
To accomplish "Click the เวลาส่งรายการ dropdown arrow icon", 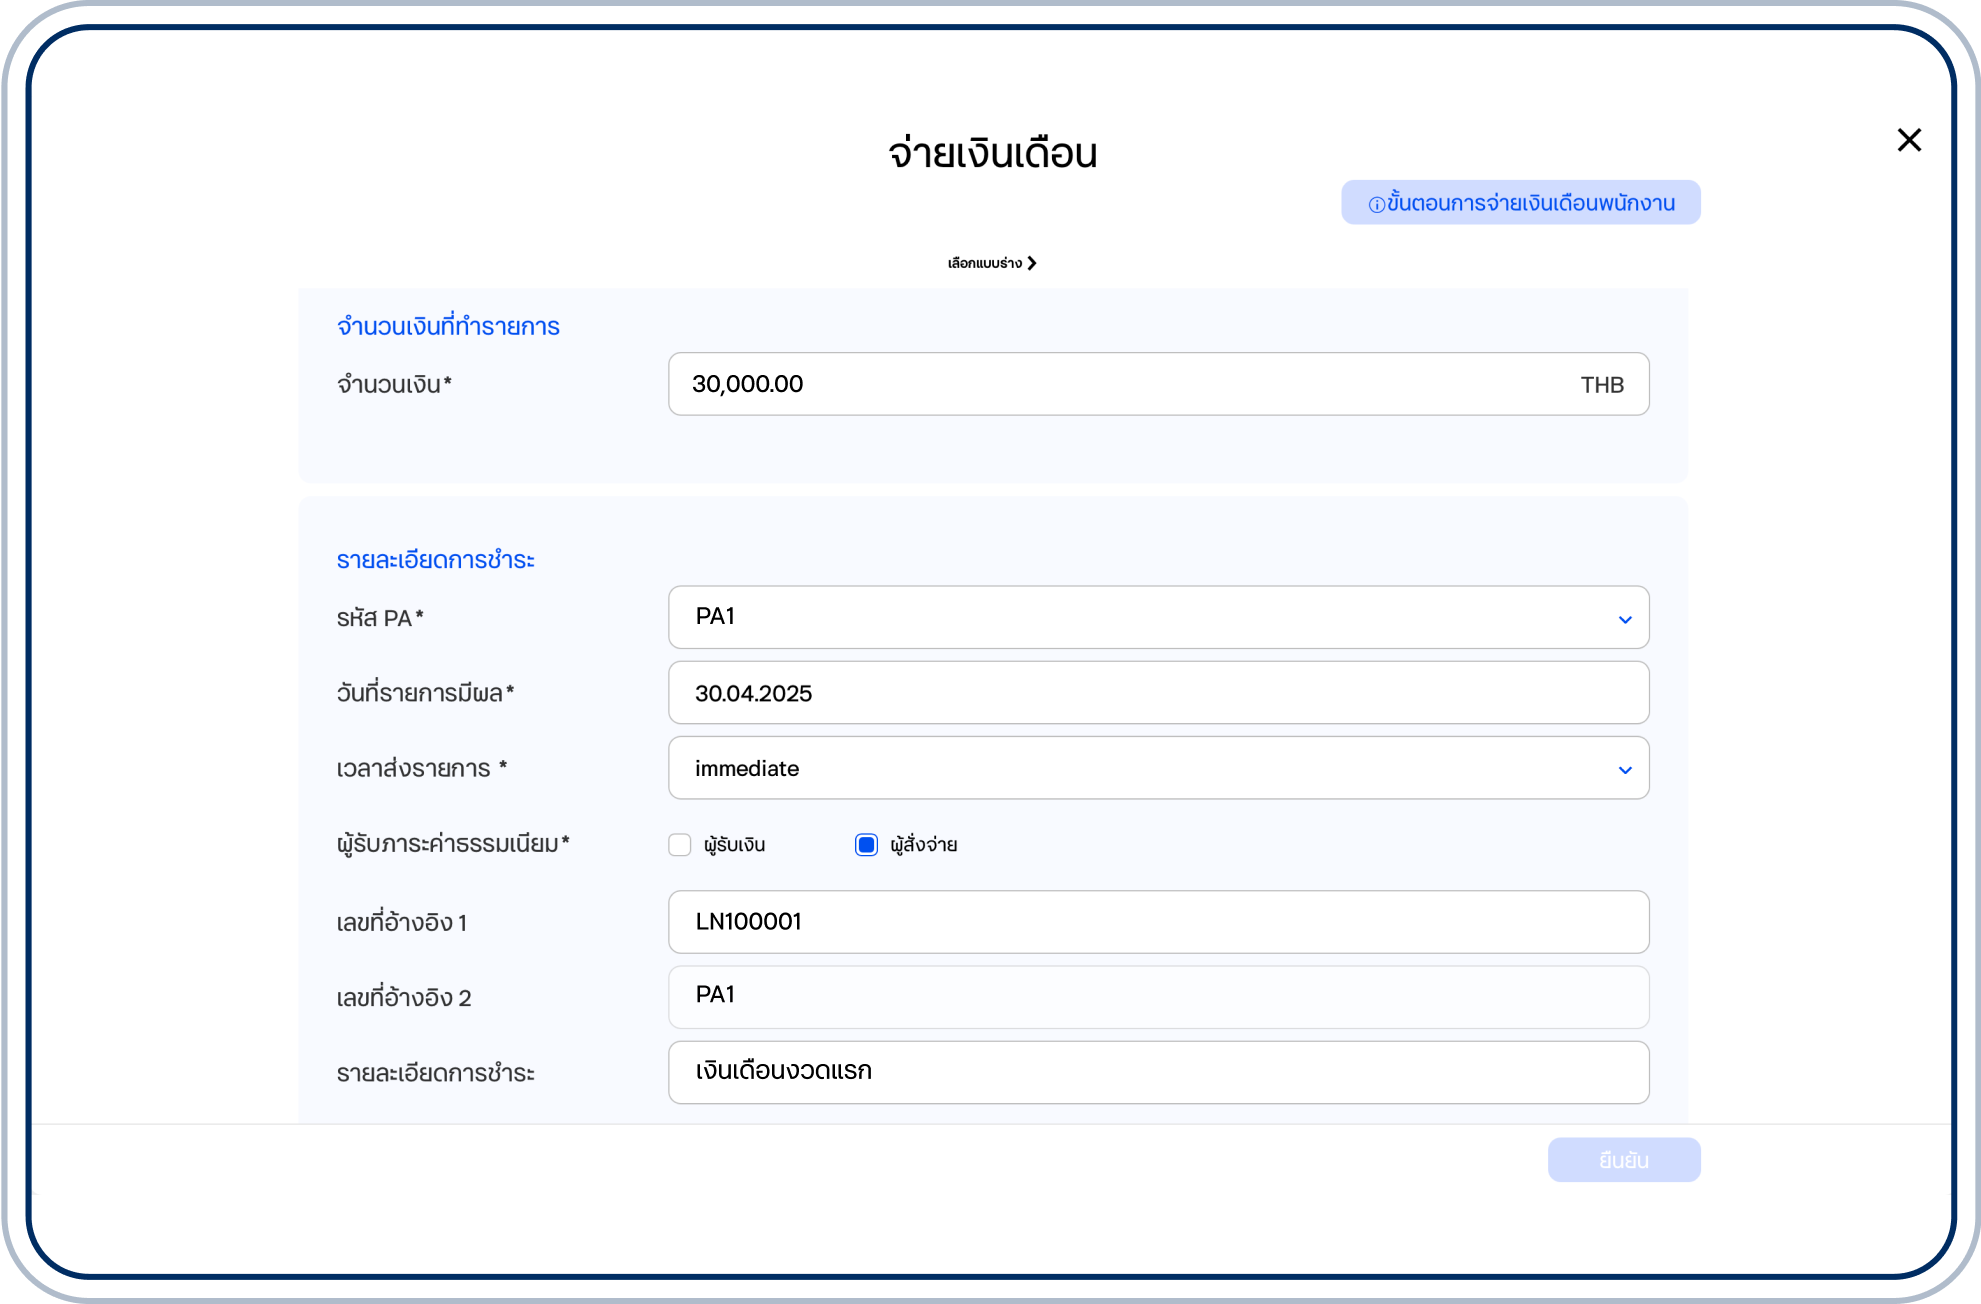I will pyautogui.click(x=1625, y=770).
